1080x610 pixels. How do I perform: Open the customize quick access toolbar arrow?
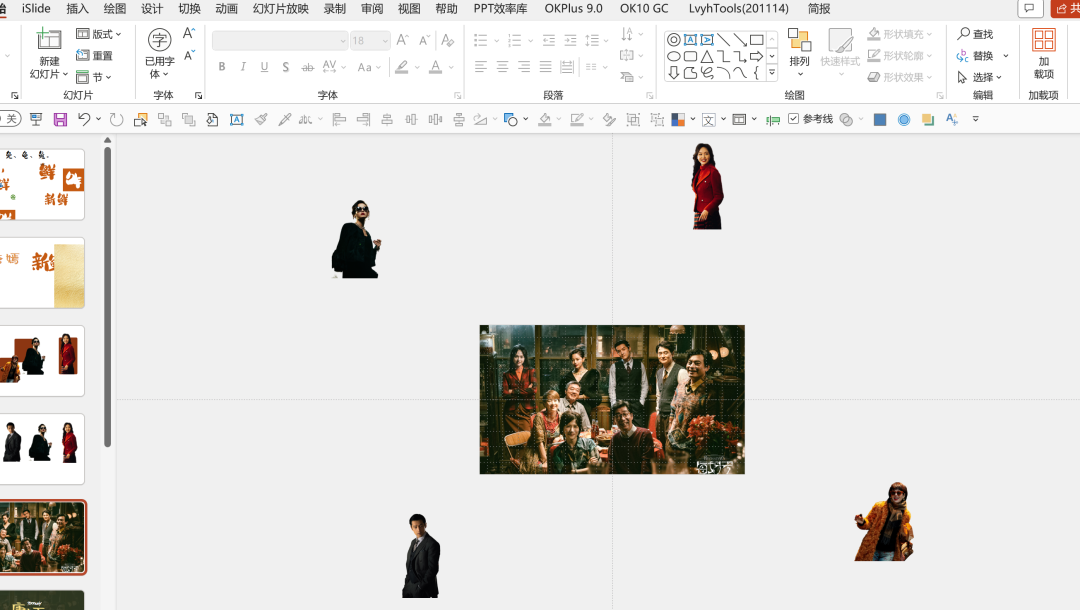click(x=975, y=119)
